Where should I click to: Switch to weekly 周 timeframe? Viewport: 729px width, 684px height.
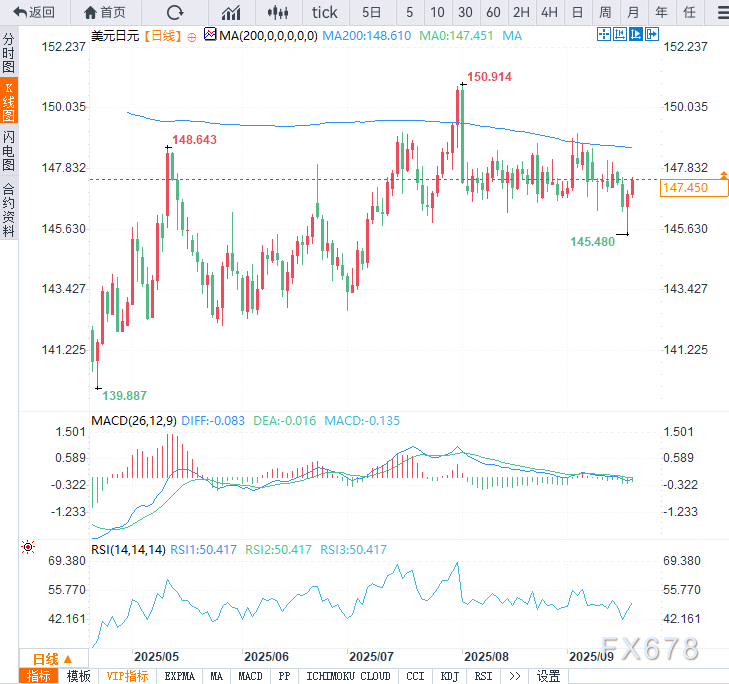[x=605, y=12]
